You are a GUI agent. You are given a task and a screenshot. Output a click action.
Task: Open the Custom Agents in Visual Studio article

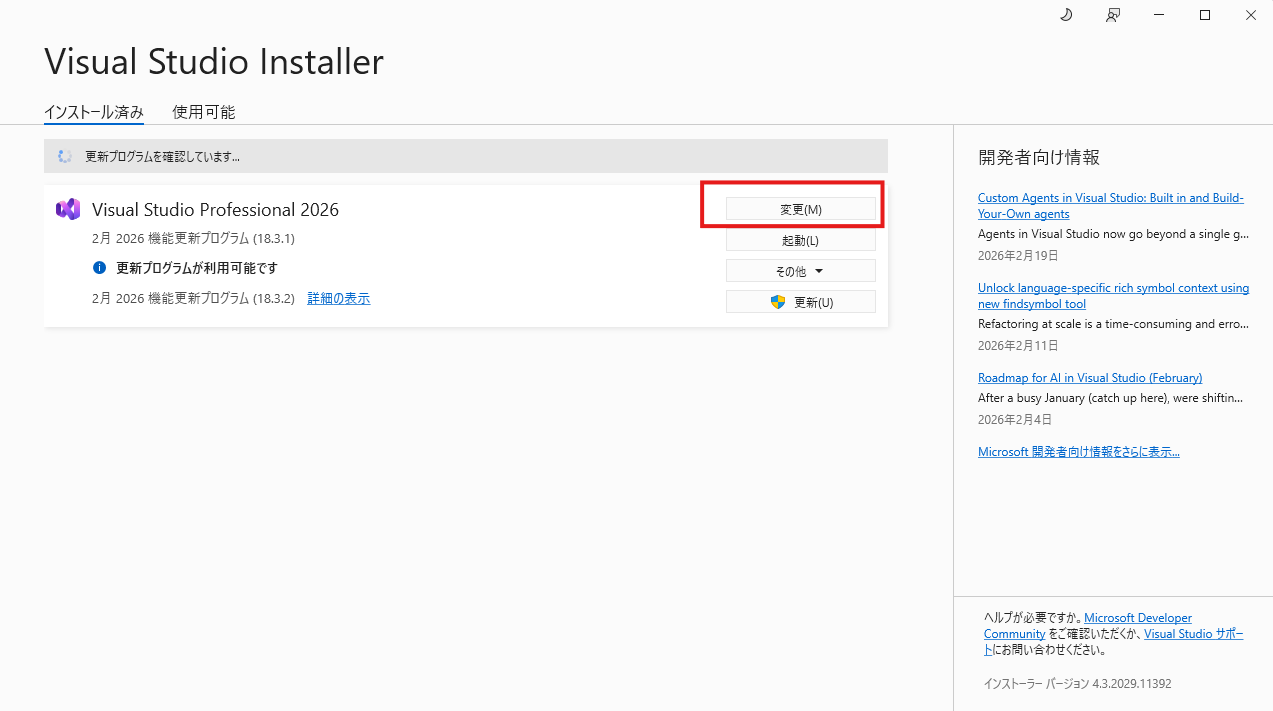point(1110,198)
